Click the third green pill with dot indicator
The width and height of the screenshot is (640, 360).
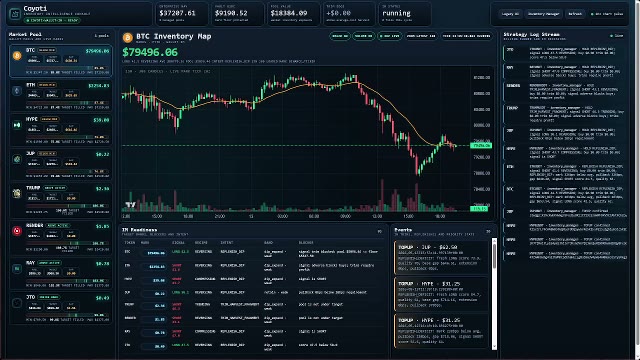(389, 36)
